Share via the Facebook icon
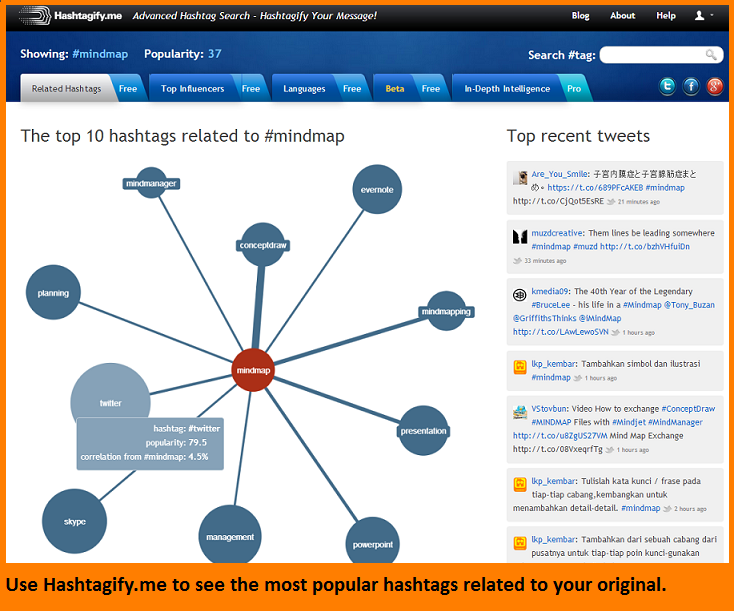The width and height of the screenshot is (734, 611). coord(691,86)
